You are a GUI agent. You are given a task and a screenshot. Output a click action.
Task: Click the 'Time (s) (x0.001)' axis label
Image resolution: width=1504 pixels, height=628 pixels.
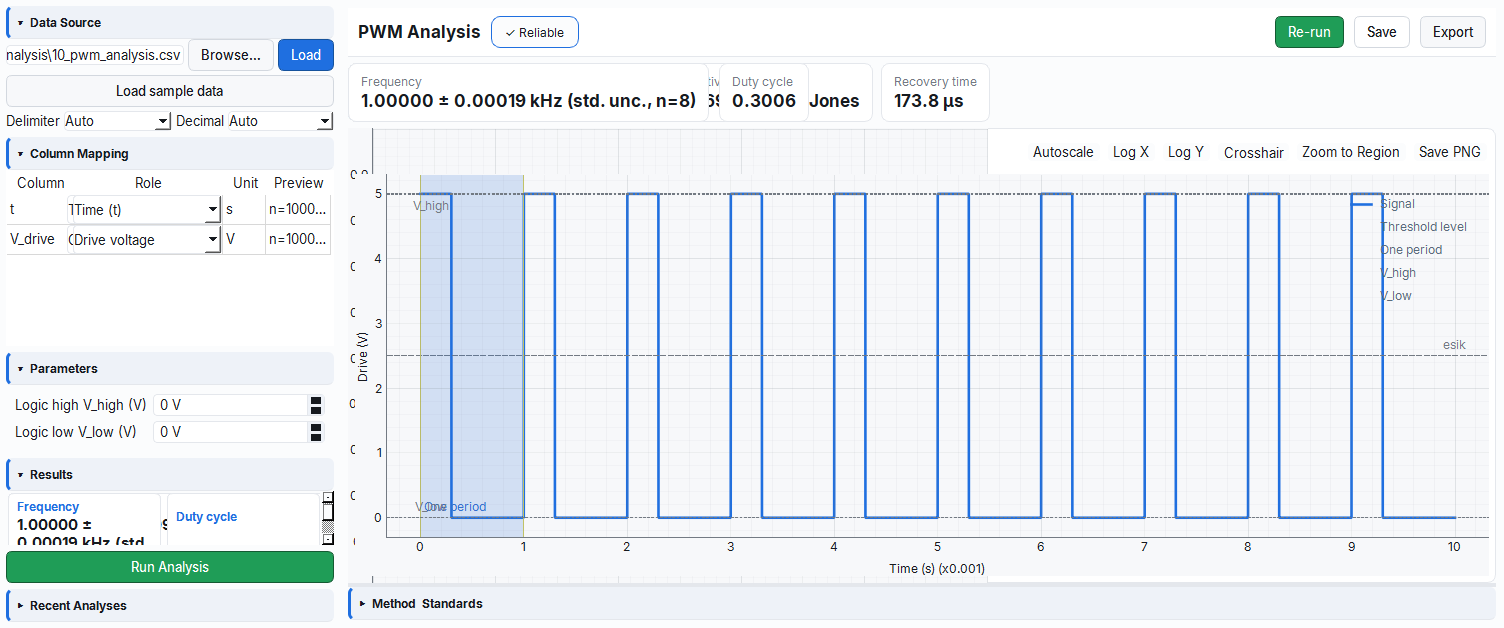click(937, 569)
